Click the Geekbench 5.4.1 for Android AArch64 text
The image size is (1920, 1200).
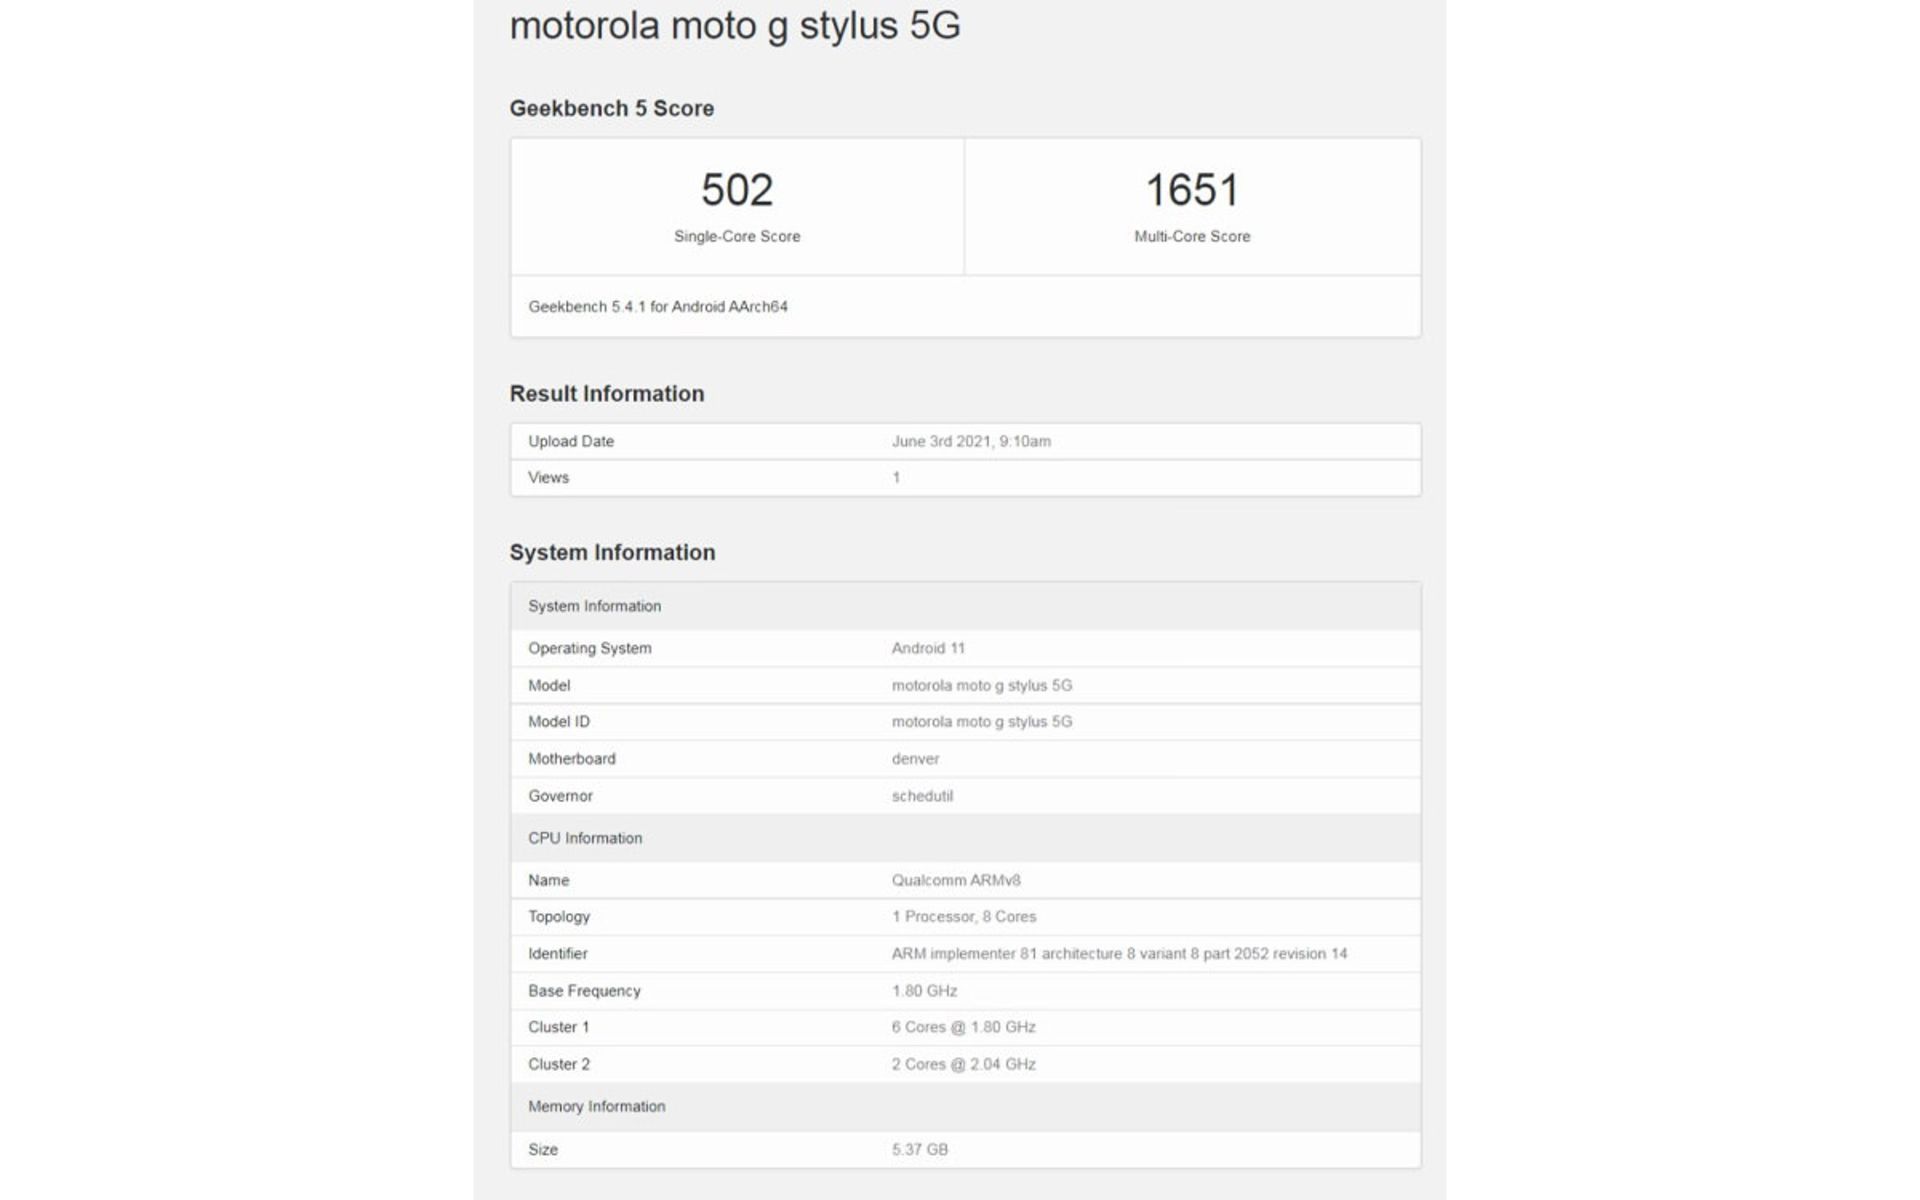pos(657,307)
